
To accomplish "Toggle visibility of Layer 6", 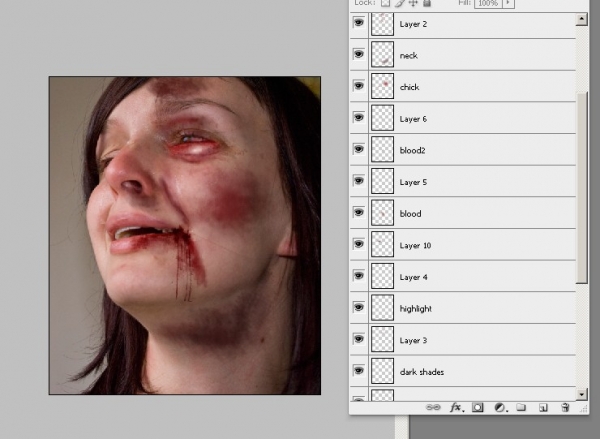I will (359, 118).
